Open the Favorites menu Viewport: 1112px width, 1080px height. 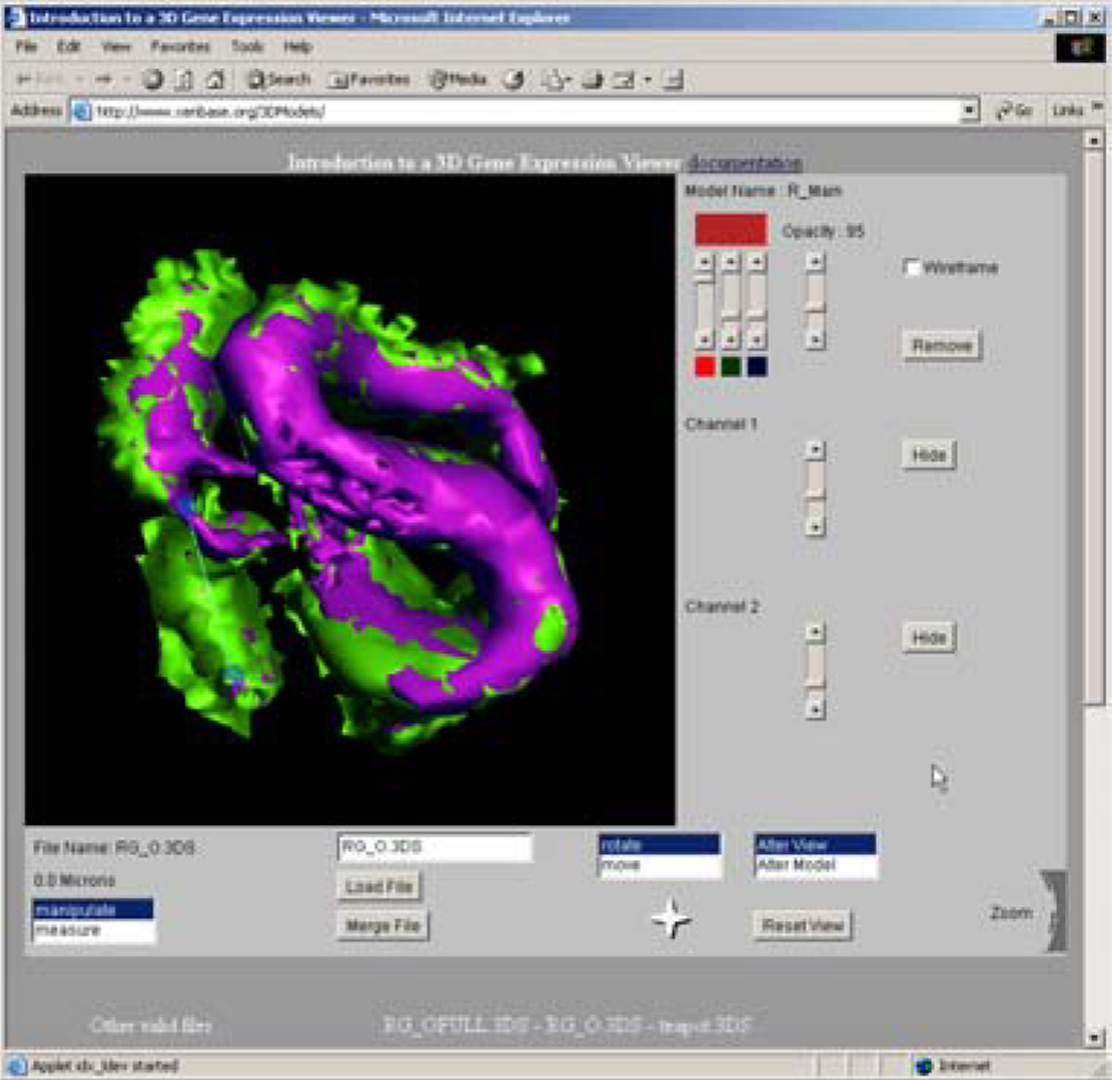coord(180,47)
